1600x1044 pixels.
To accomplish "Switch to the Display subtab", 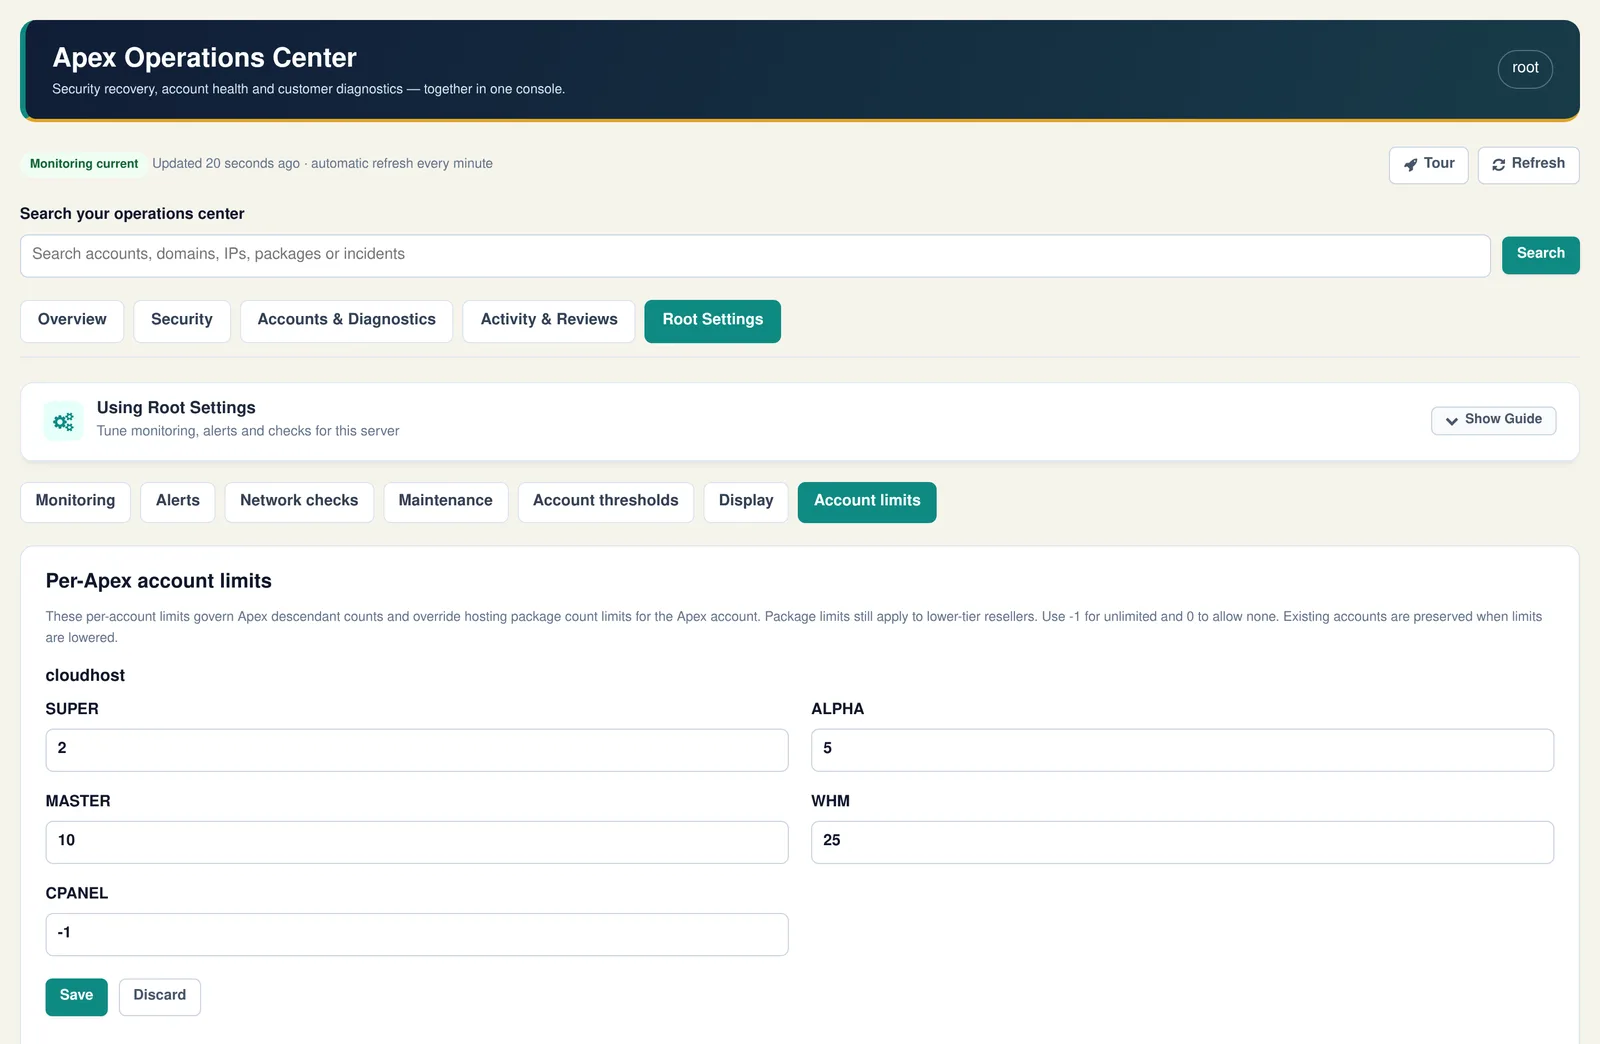I will coord(746,502).
